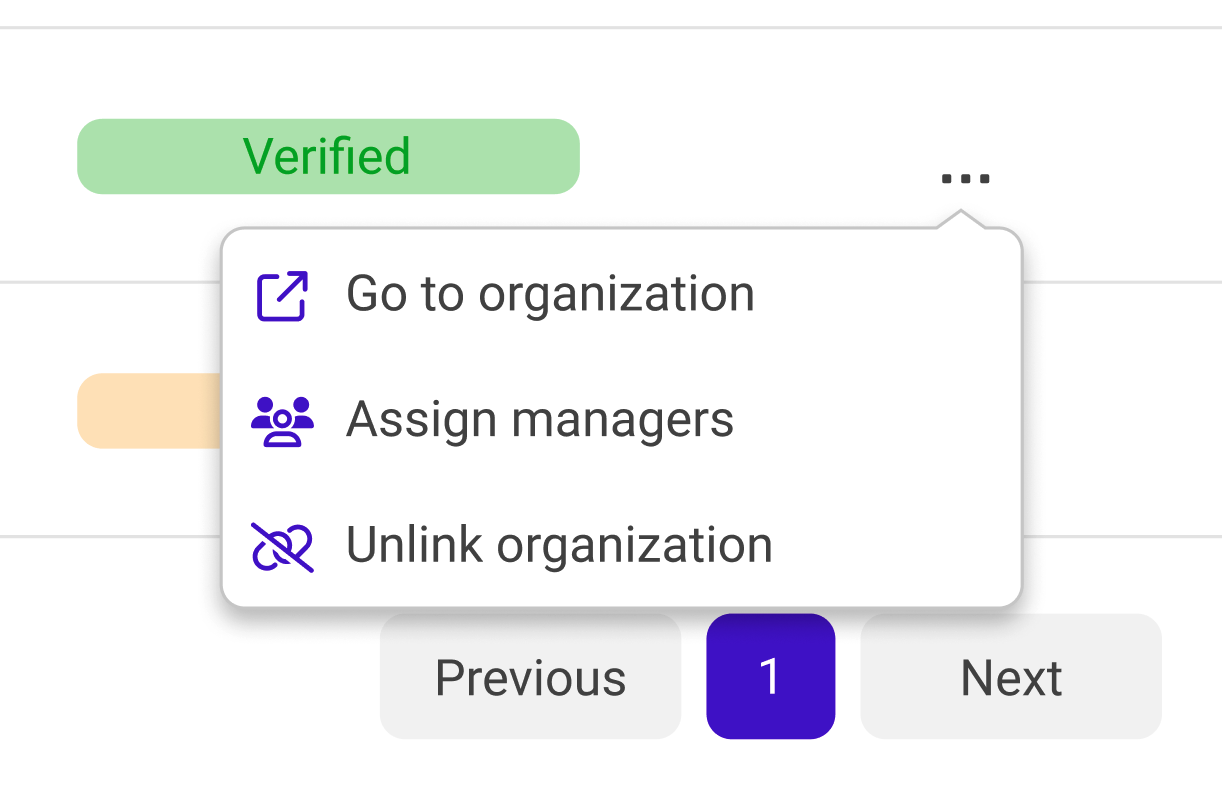Click the broken-link icon next to Unlink organization

[283, 544]
